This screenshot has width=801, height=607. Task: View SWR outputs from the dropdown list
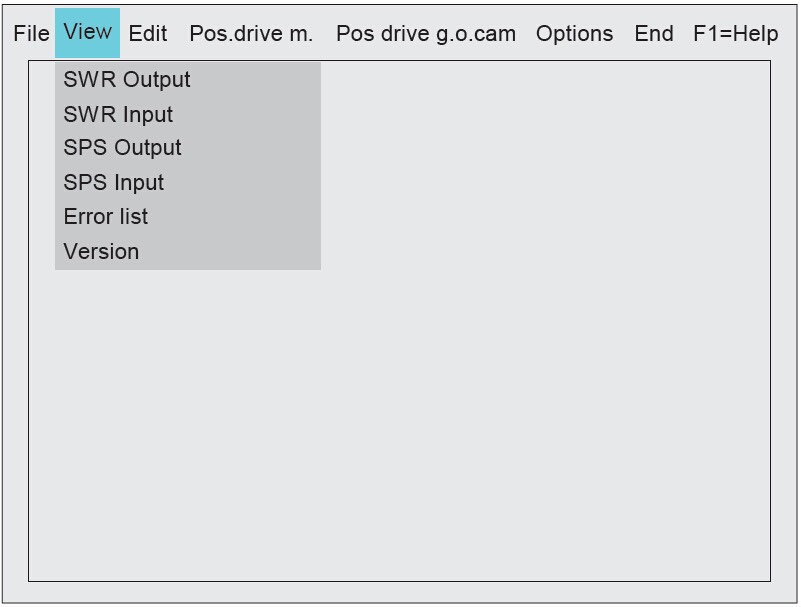187,80
